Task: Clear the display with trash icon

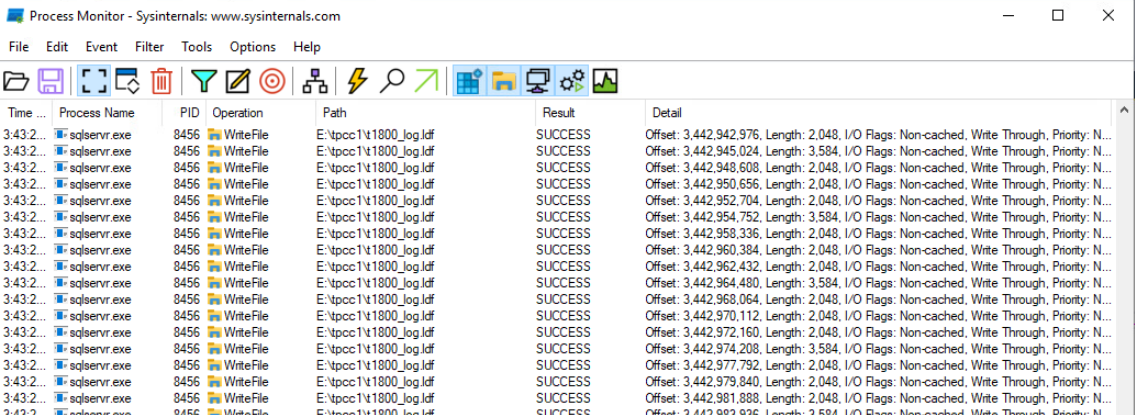Action: [161, 81]
